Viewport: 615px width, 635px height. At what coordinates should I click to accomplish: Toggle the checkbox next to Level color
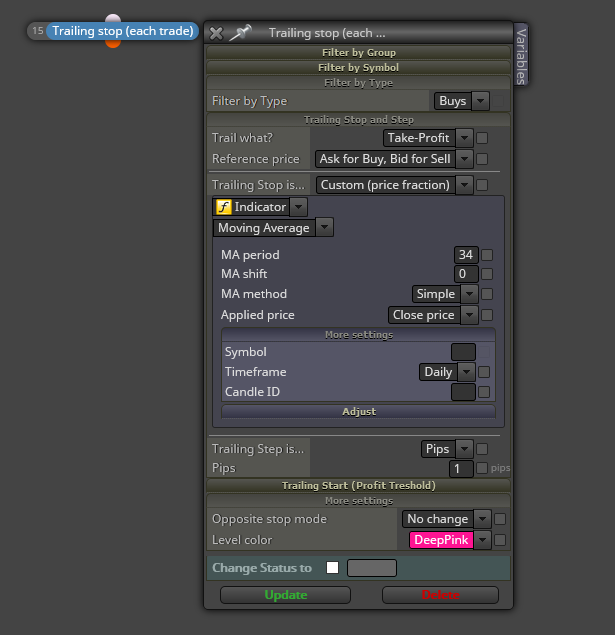pos(500,540)
